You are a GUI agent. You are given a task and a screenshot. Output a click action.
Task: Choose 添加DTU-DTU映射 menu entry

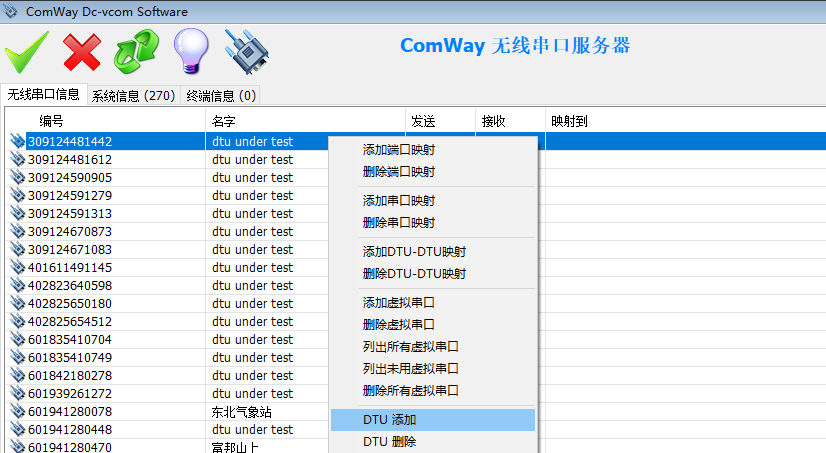tap(433, 252)
